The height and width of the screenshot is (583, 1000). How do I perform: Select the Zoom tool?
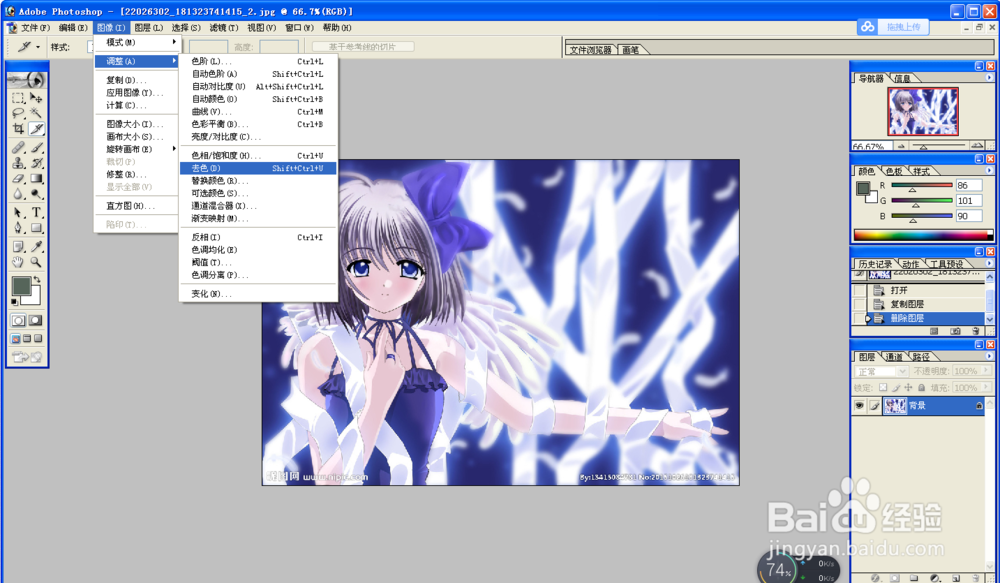36,262
